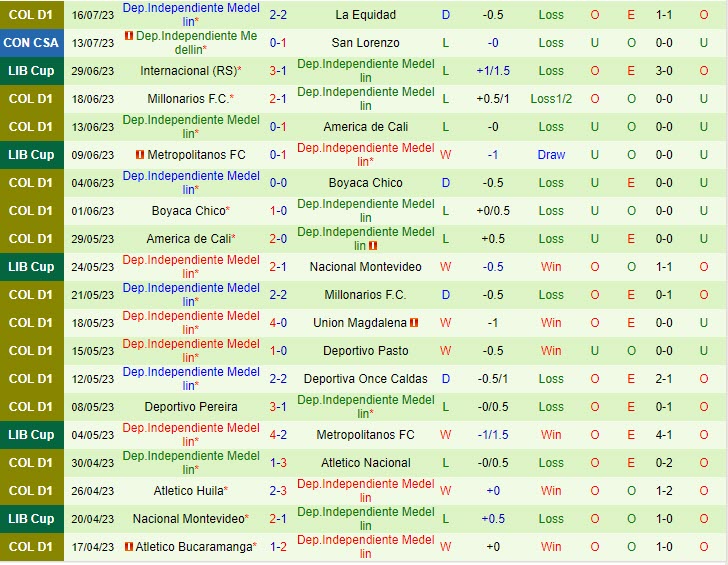Viewport: 728px width, 565px height.
Task: Click America de Cali away team on 13/06/23
Action: pos(366,127)
